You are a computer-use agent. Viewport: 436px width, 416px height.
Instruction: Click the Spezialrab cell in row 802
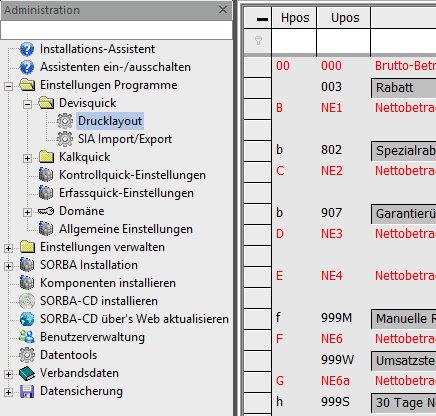click(403, 151)
